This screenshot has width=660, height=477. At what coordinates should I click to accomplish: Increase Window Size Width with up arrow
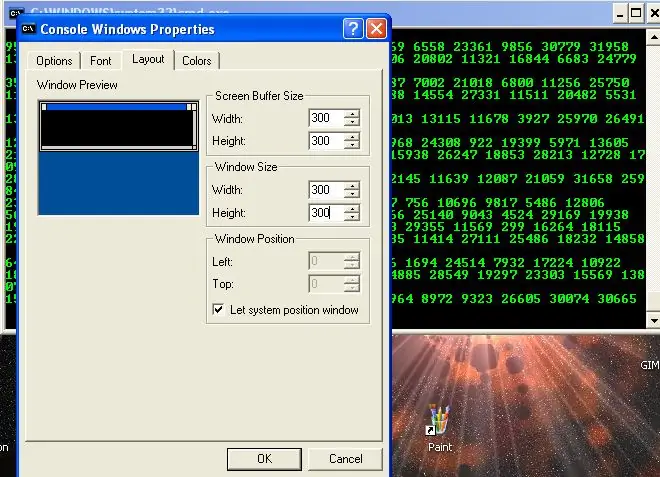coord(352,185)
